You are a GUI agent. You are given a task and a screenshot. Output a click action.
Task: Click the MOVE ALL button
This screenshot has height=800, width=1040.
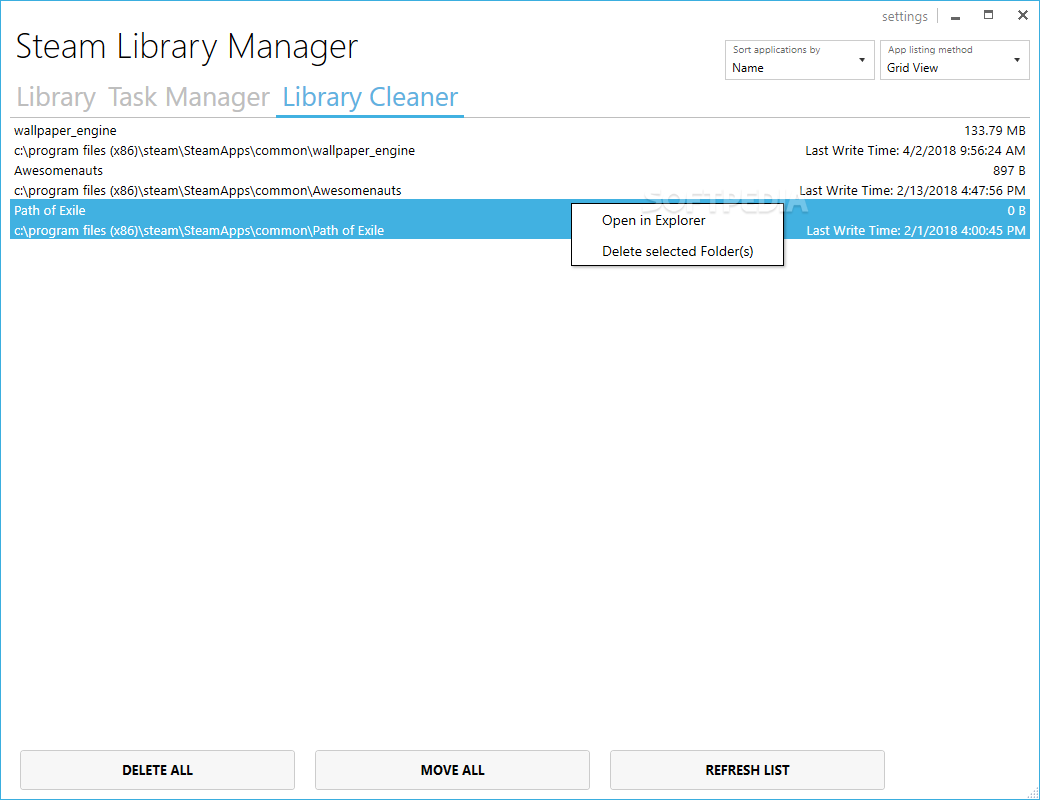click(x=452, y=770)
